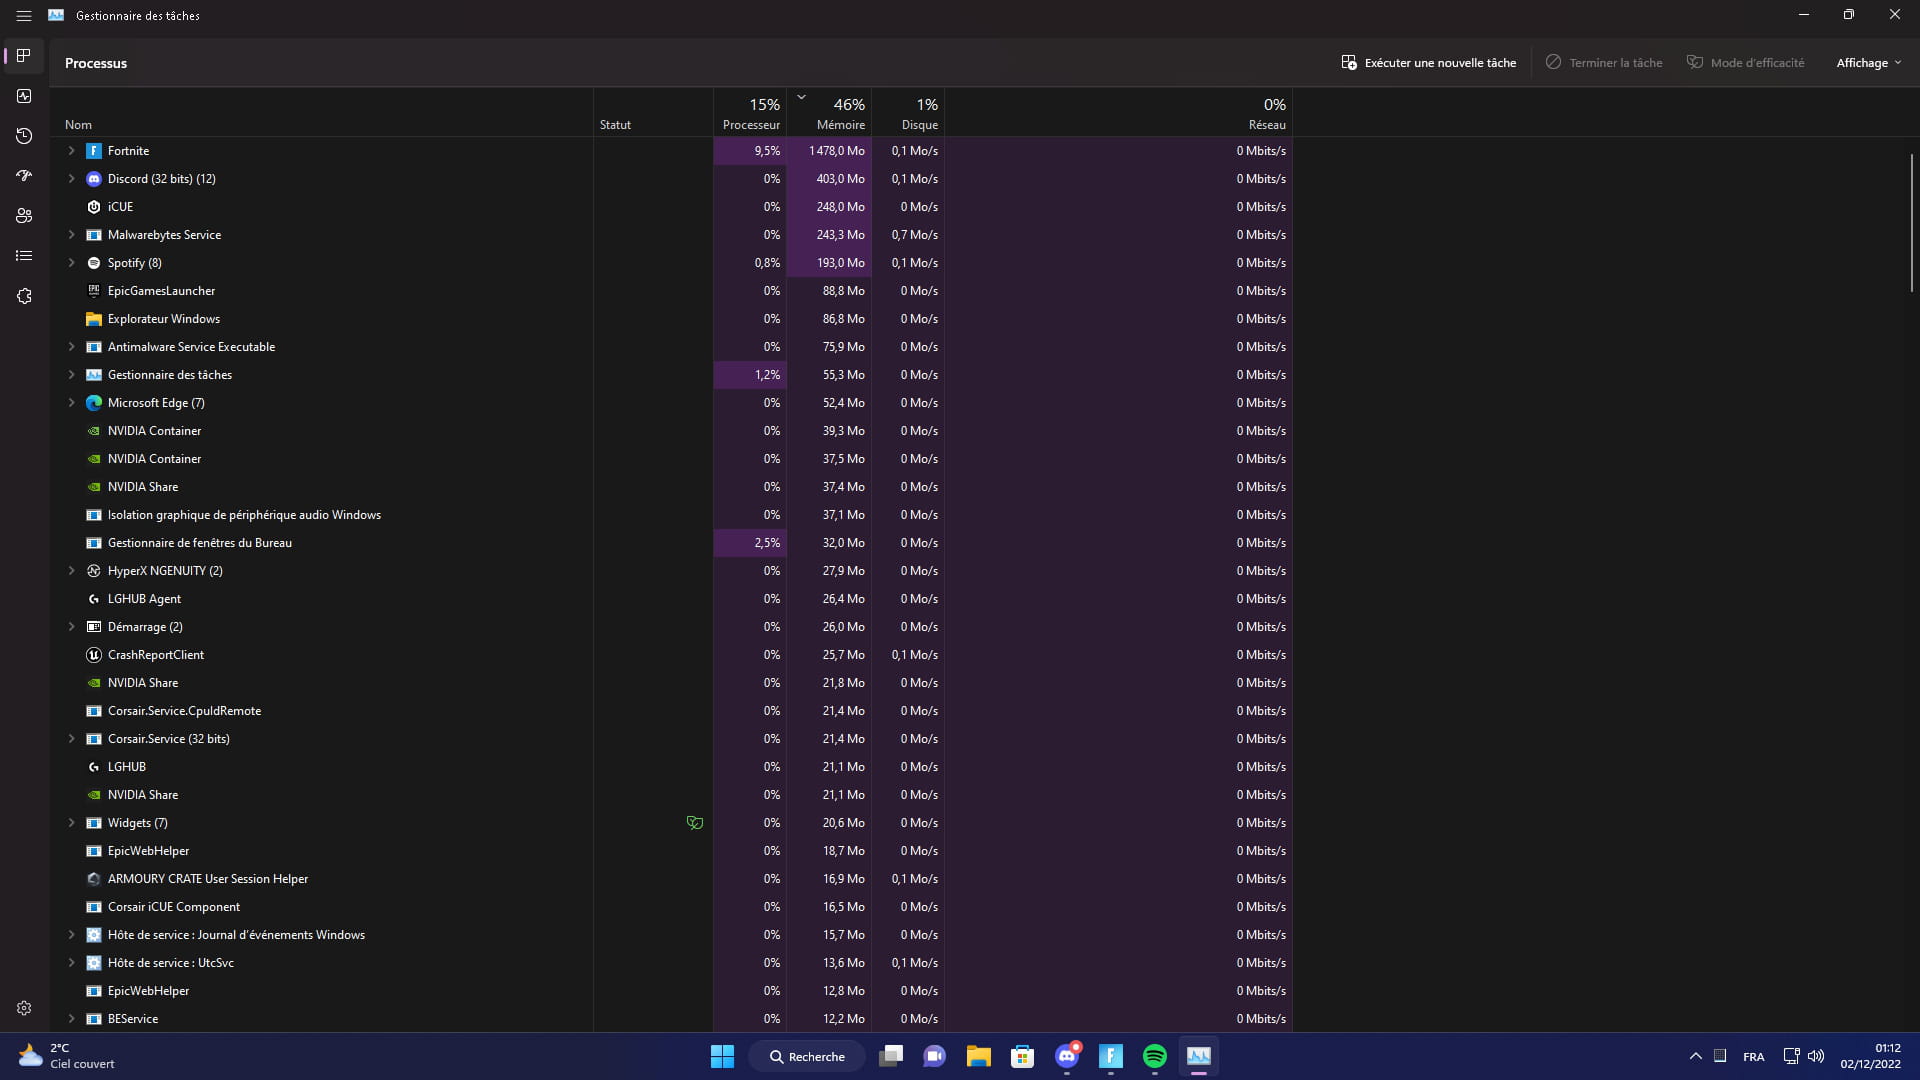Open Windows Start menu

click(722, 1056)
